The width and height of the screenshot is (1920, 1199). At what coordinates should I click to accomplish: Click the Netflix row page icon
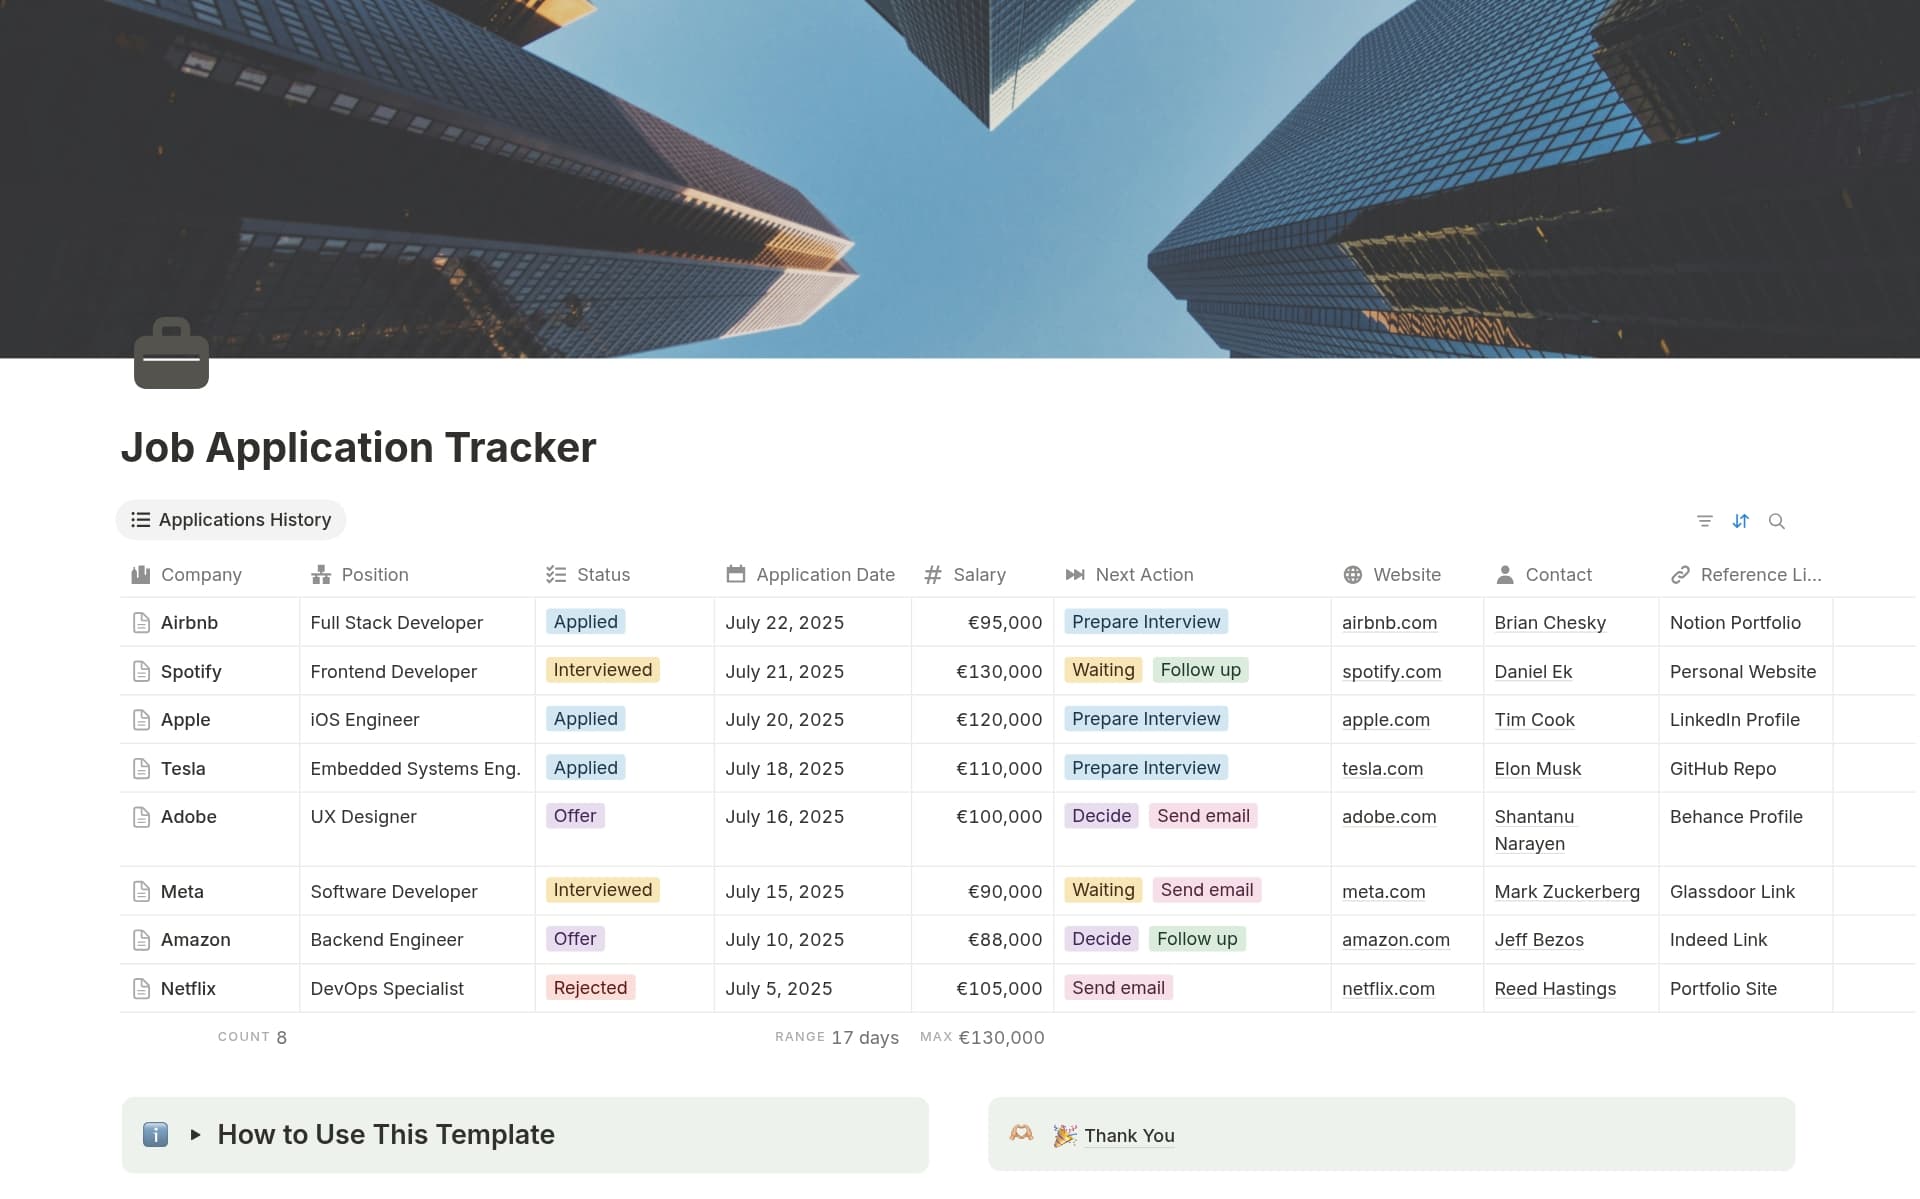pyautogui.click(x=141, y=988)
